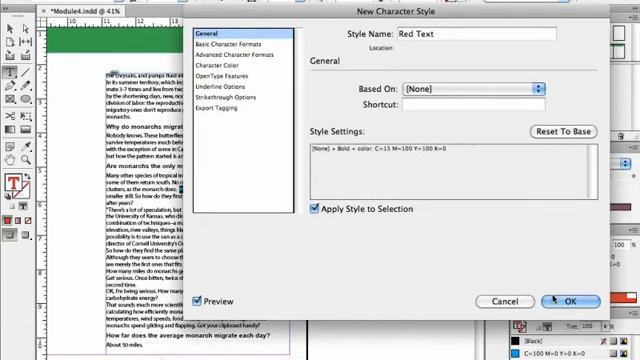Viewport: 640px width, 360px height.
Task: Click the fill/stroke icon in Swatches panel
Action: [x=520, y=326]
